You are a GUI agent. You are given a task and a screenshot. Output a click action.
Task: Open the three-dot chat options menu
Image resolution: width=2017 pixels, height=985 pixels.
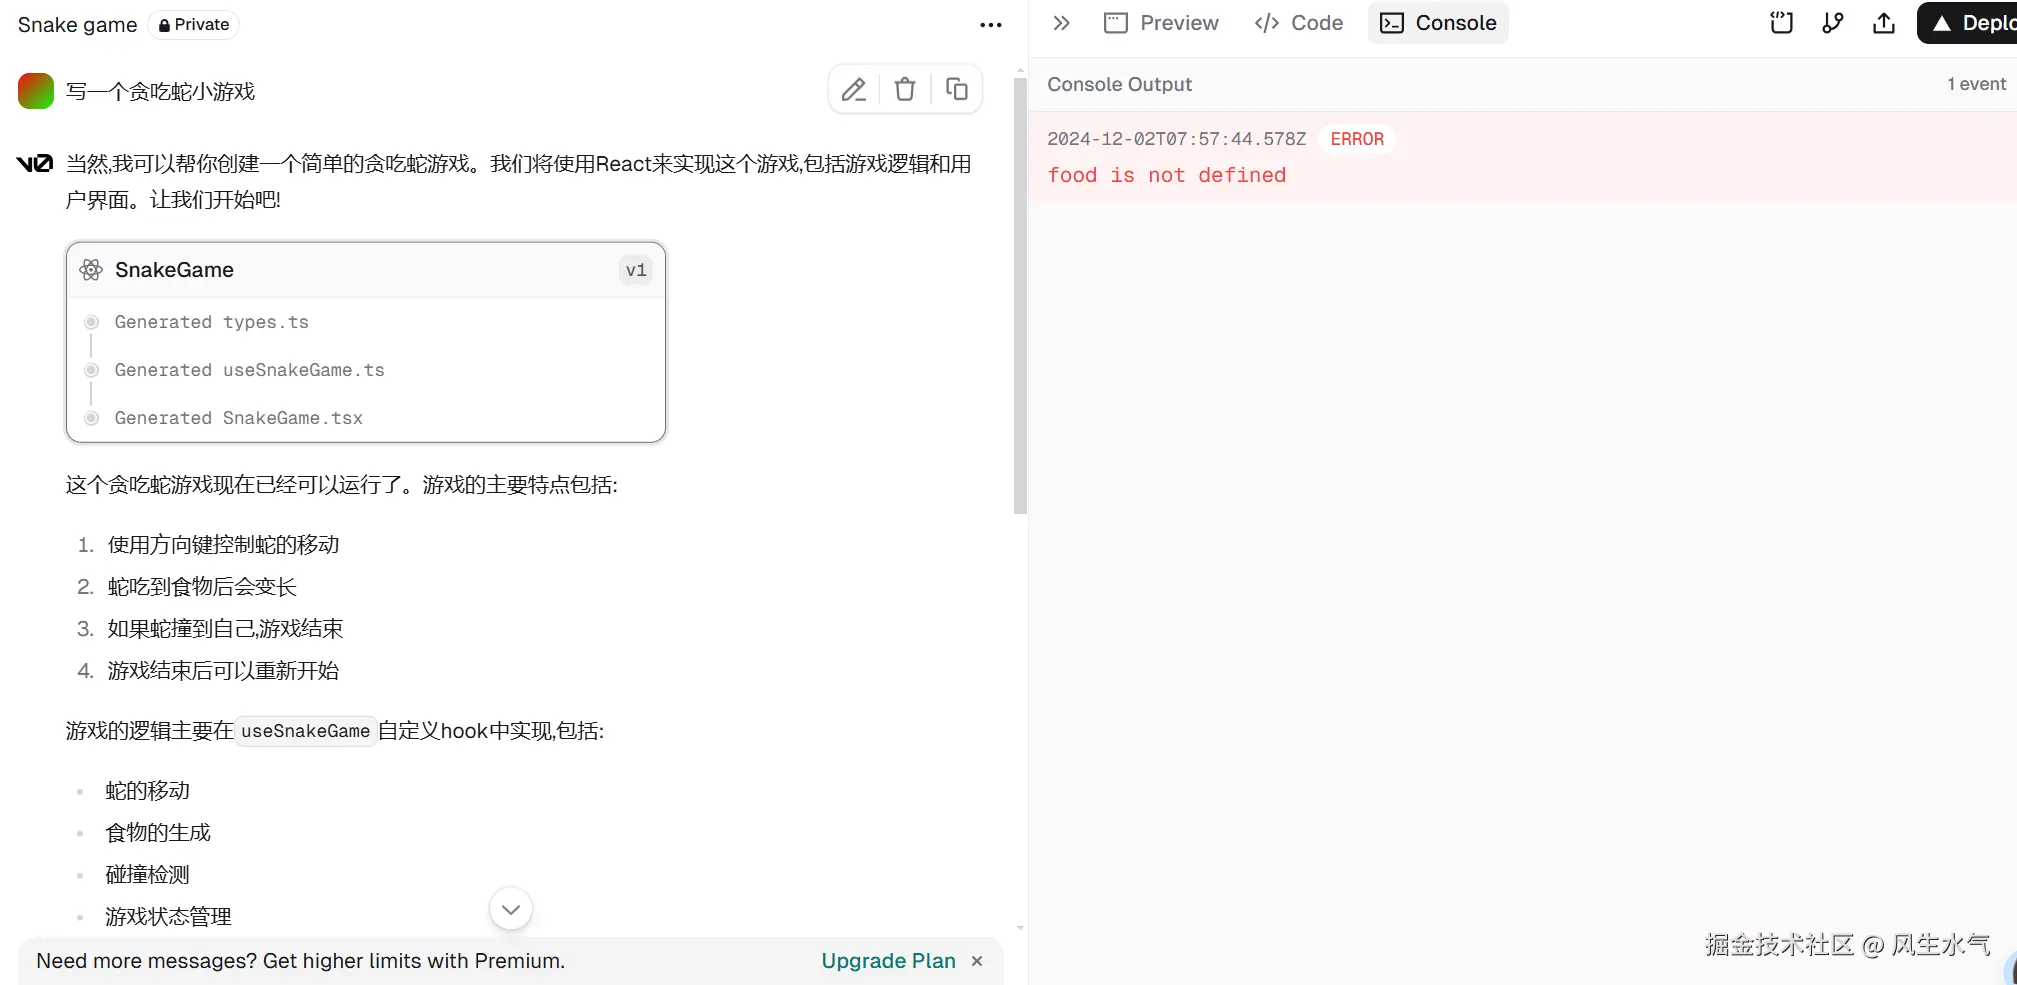pyautogui.click(x=991, y=25)
